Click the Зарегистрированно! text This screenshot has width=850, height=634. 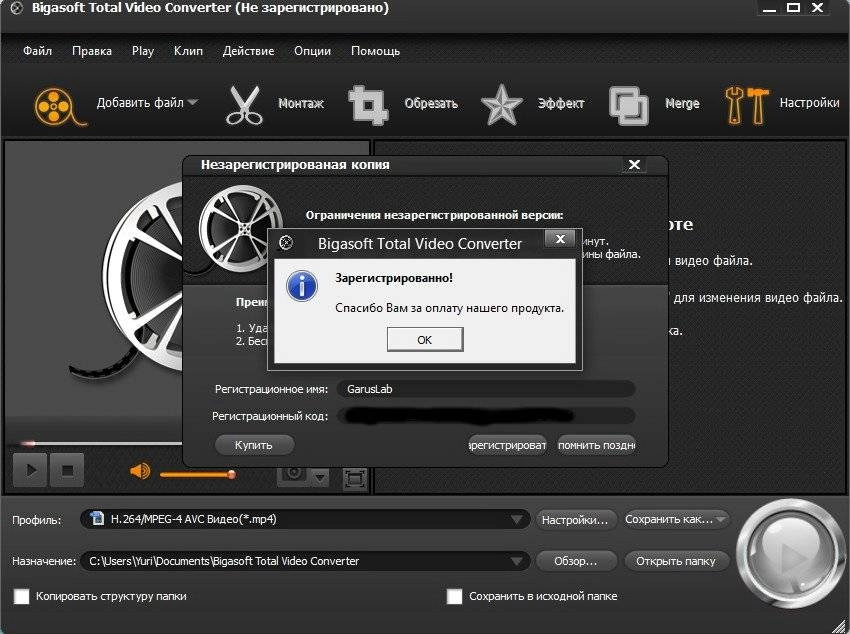(394, 278)
